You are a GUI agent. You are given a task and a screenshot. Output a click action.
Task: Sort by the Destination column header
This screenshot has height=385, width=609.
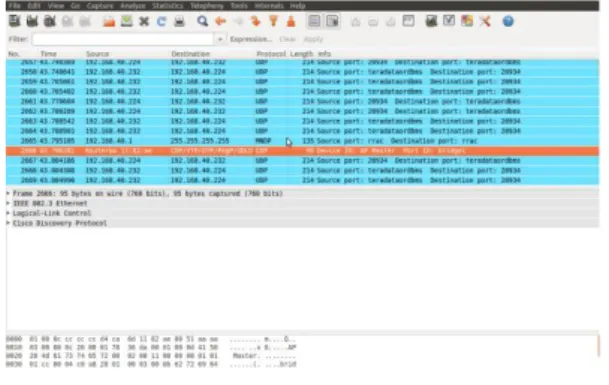tap(190, 54)
